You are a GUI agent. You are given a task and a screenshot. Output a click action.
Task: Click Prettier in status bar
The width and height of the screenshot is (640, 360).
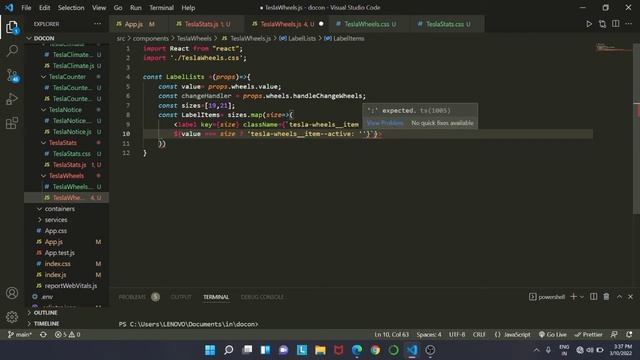[588, 334]
